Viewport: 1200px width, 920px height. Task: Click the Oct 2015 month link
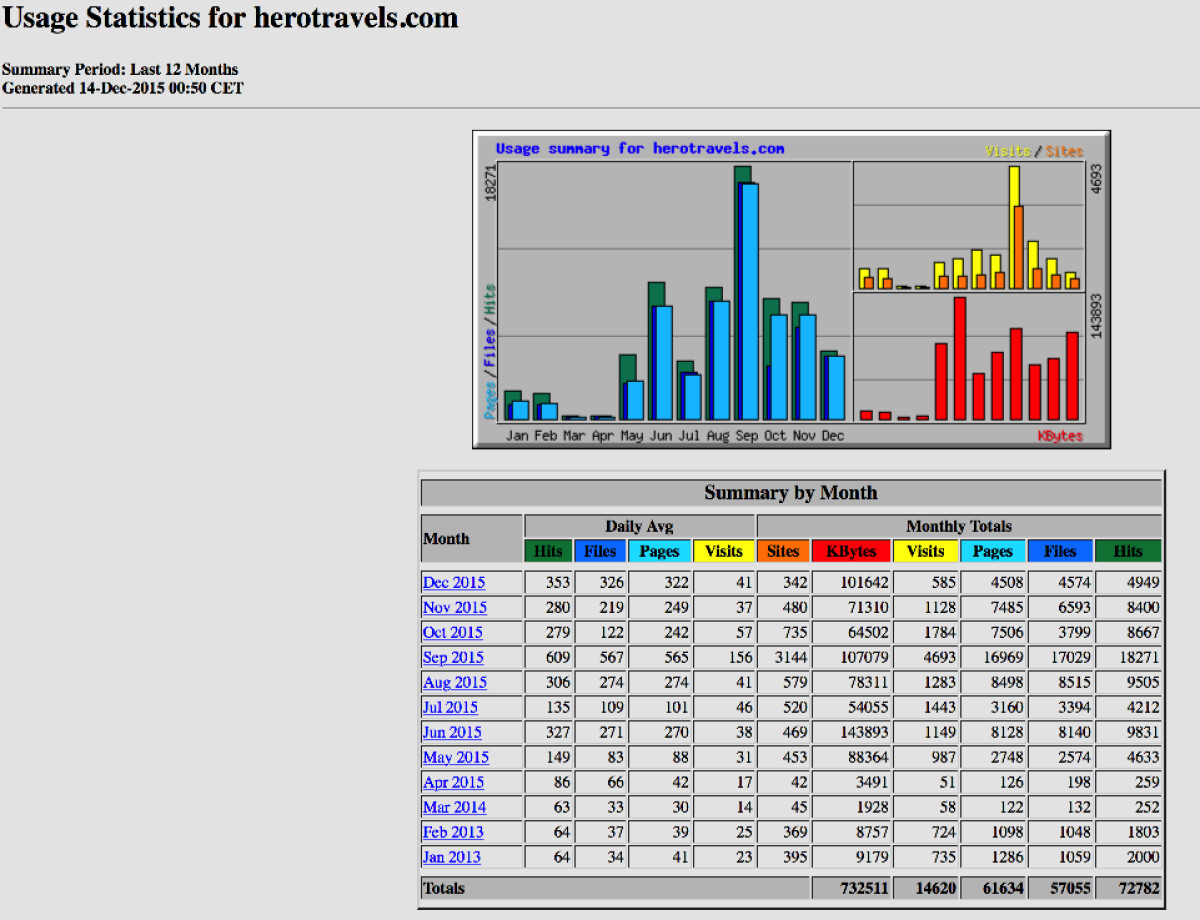click(x=452, y=632)
